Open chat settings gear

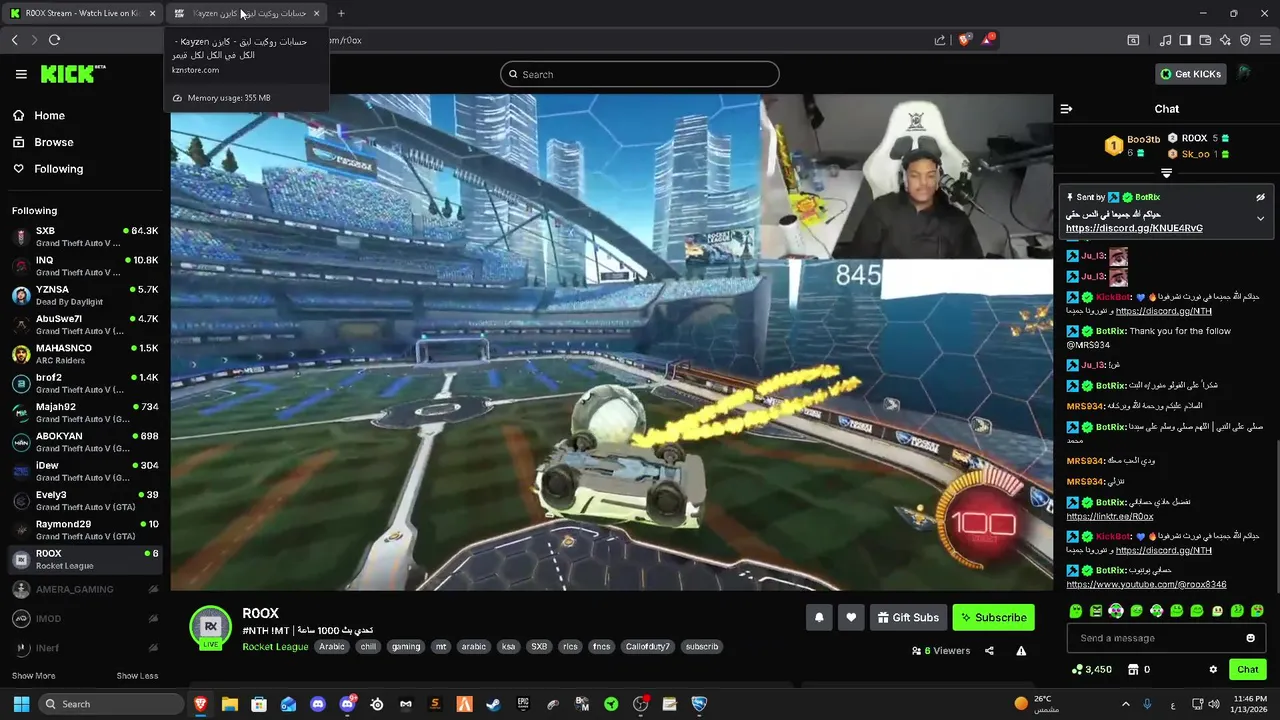[1213, 670]
